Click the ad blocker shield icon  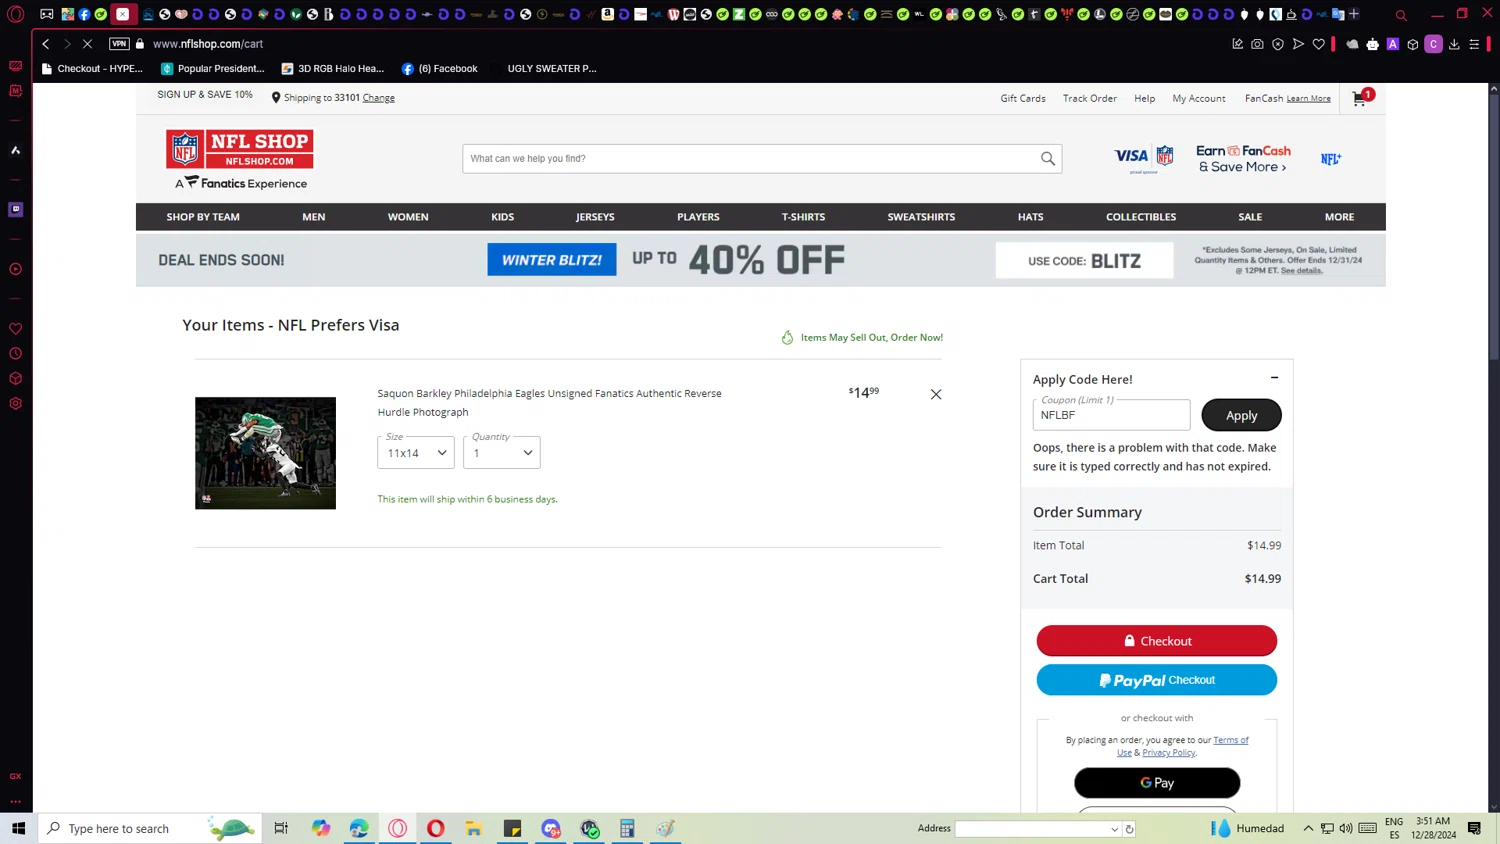pos(1278,44)
